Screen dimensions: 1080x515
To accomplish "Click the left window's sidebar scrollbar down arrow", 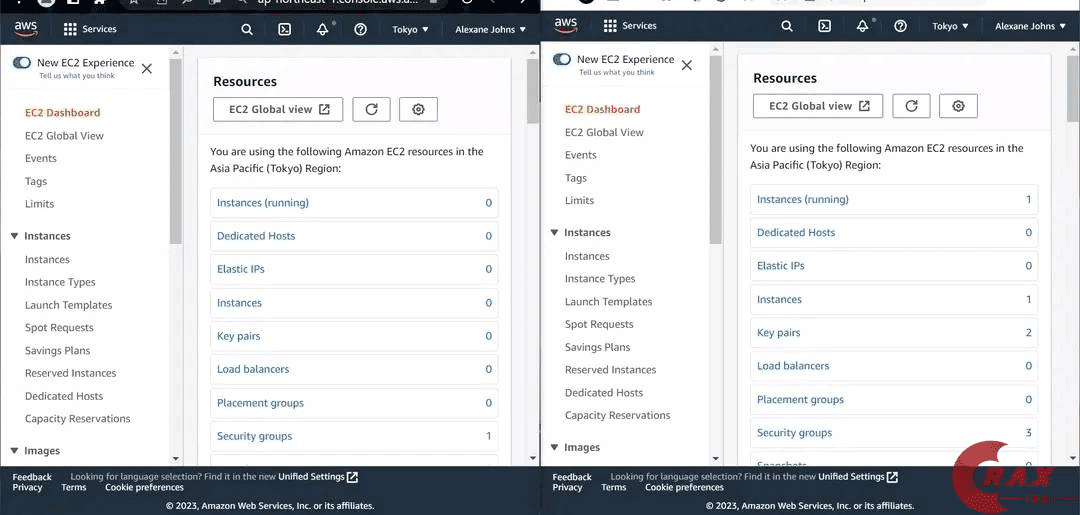I will pyautogui.click(x=176, y=458).
